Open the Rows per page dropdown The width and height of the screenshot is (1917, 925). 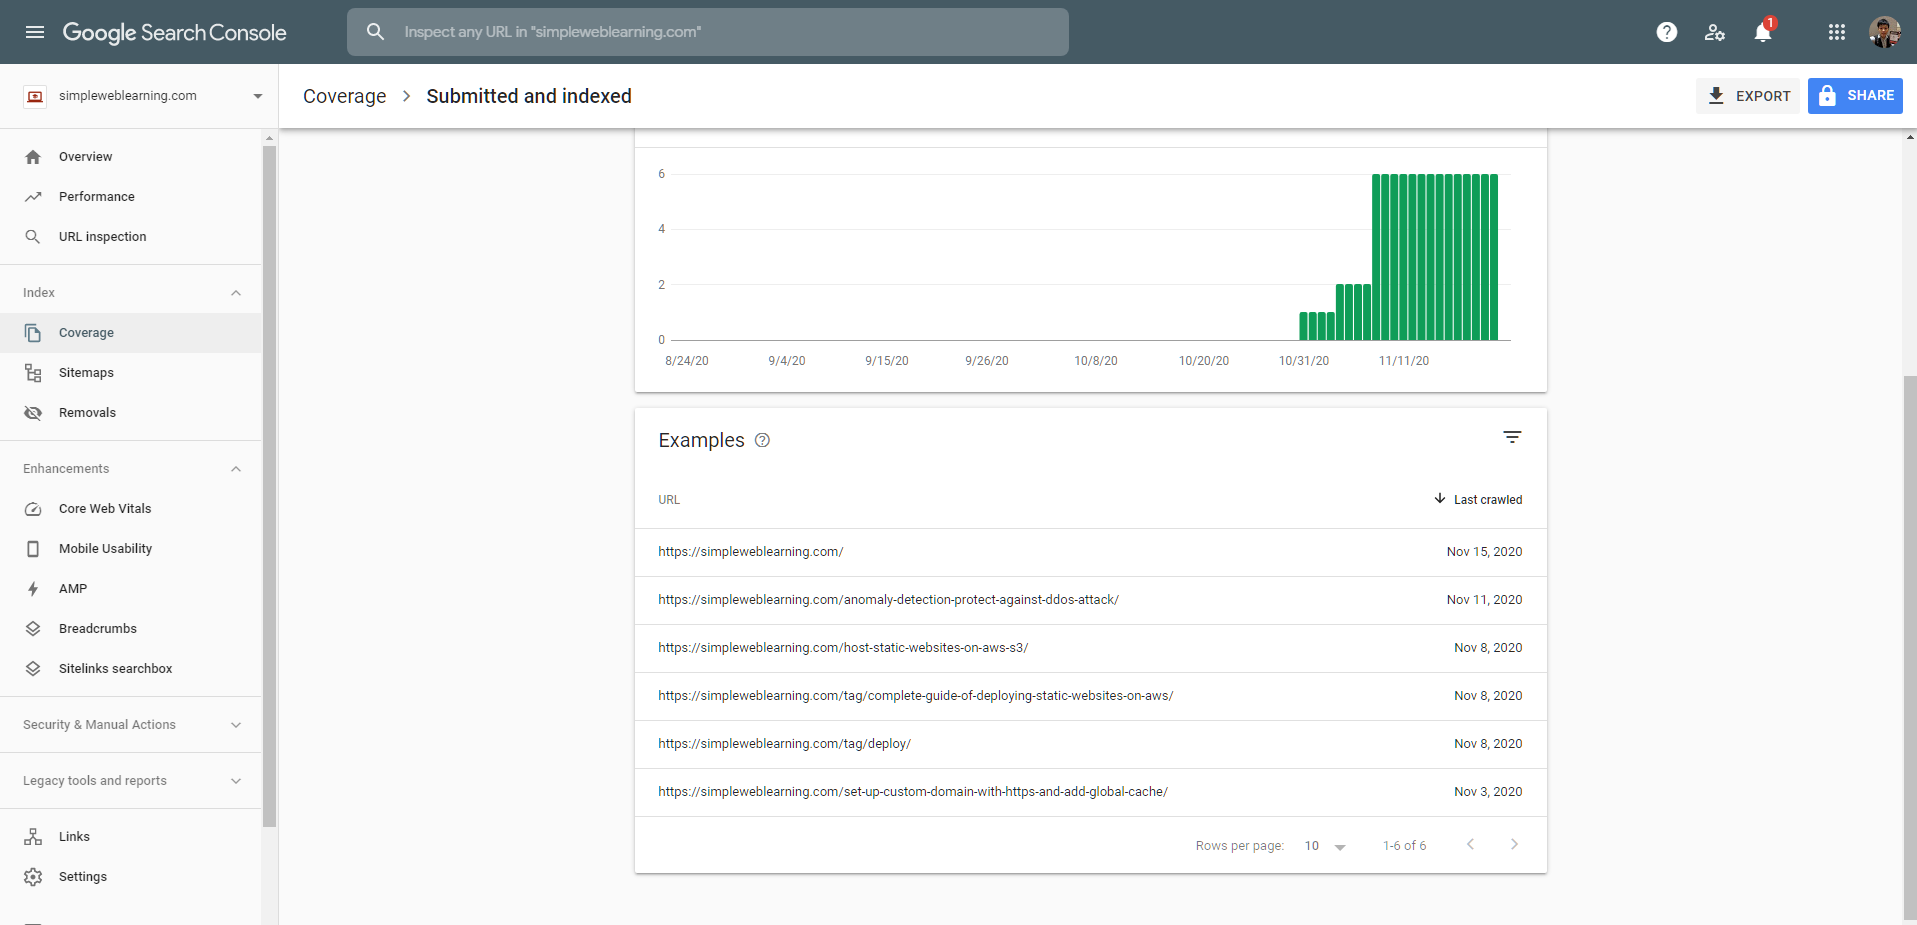(x=1325, y=846)
